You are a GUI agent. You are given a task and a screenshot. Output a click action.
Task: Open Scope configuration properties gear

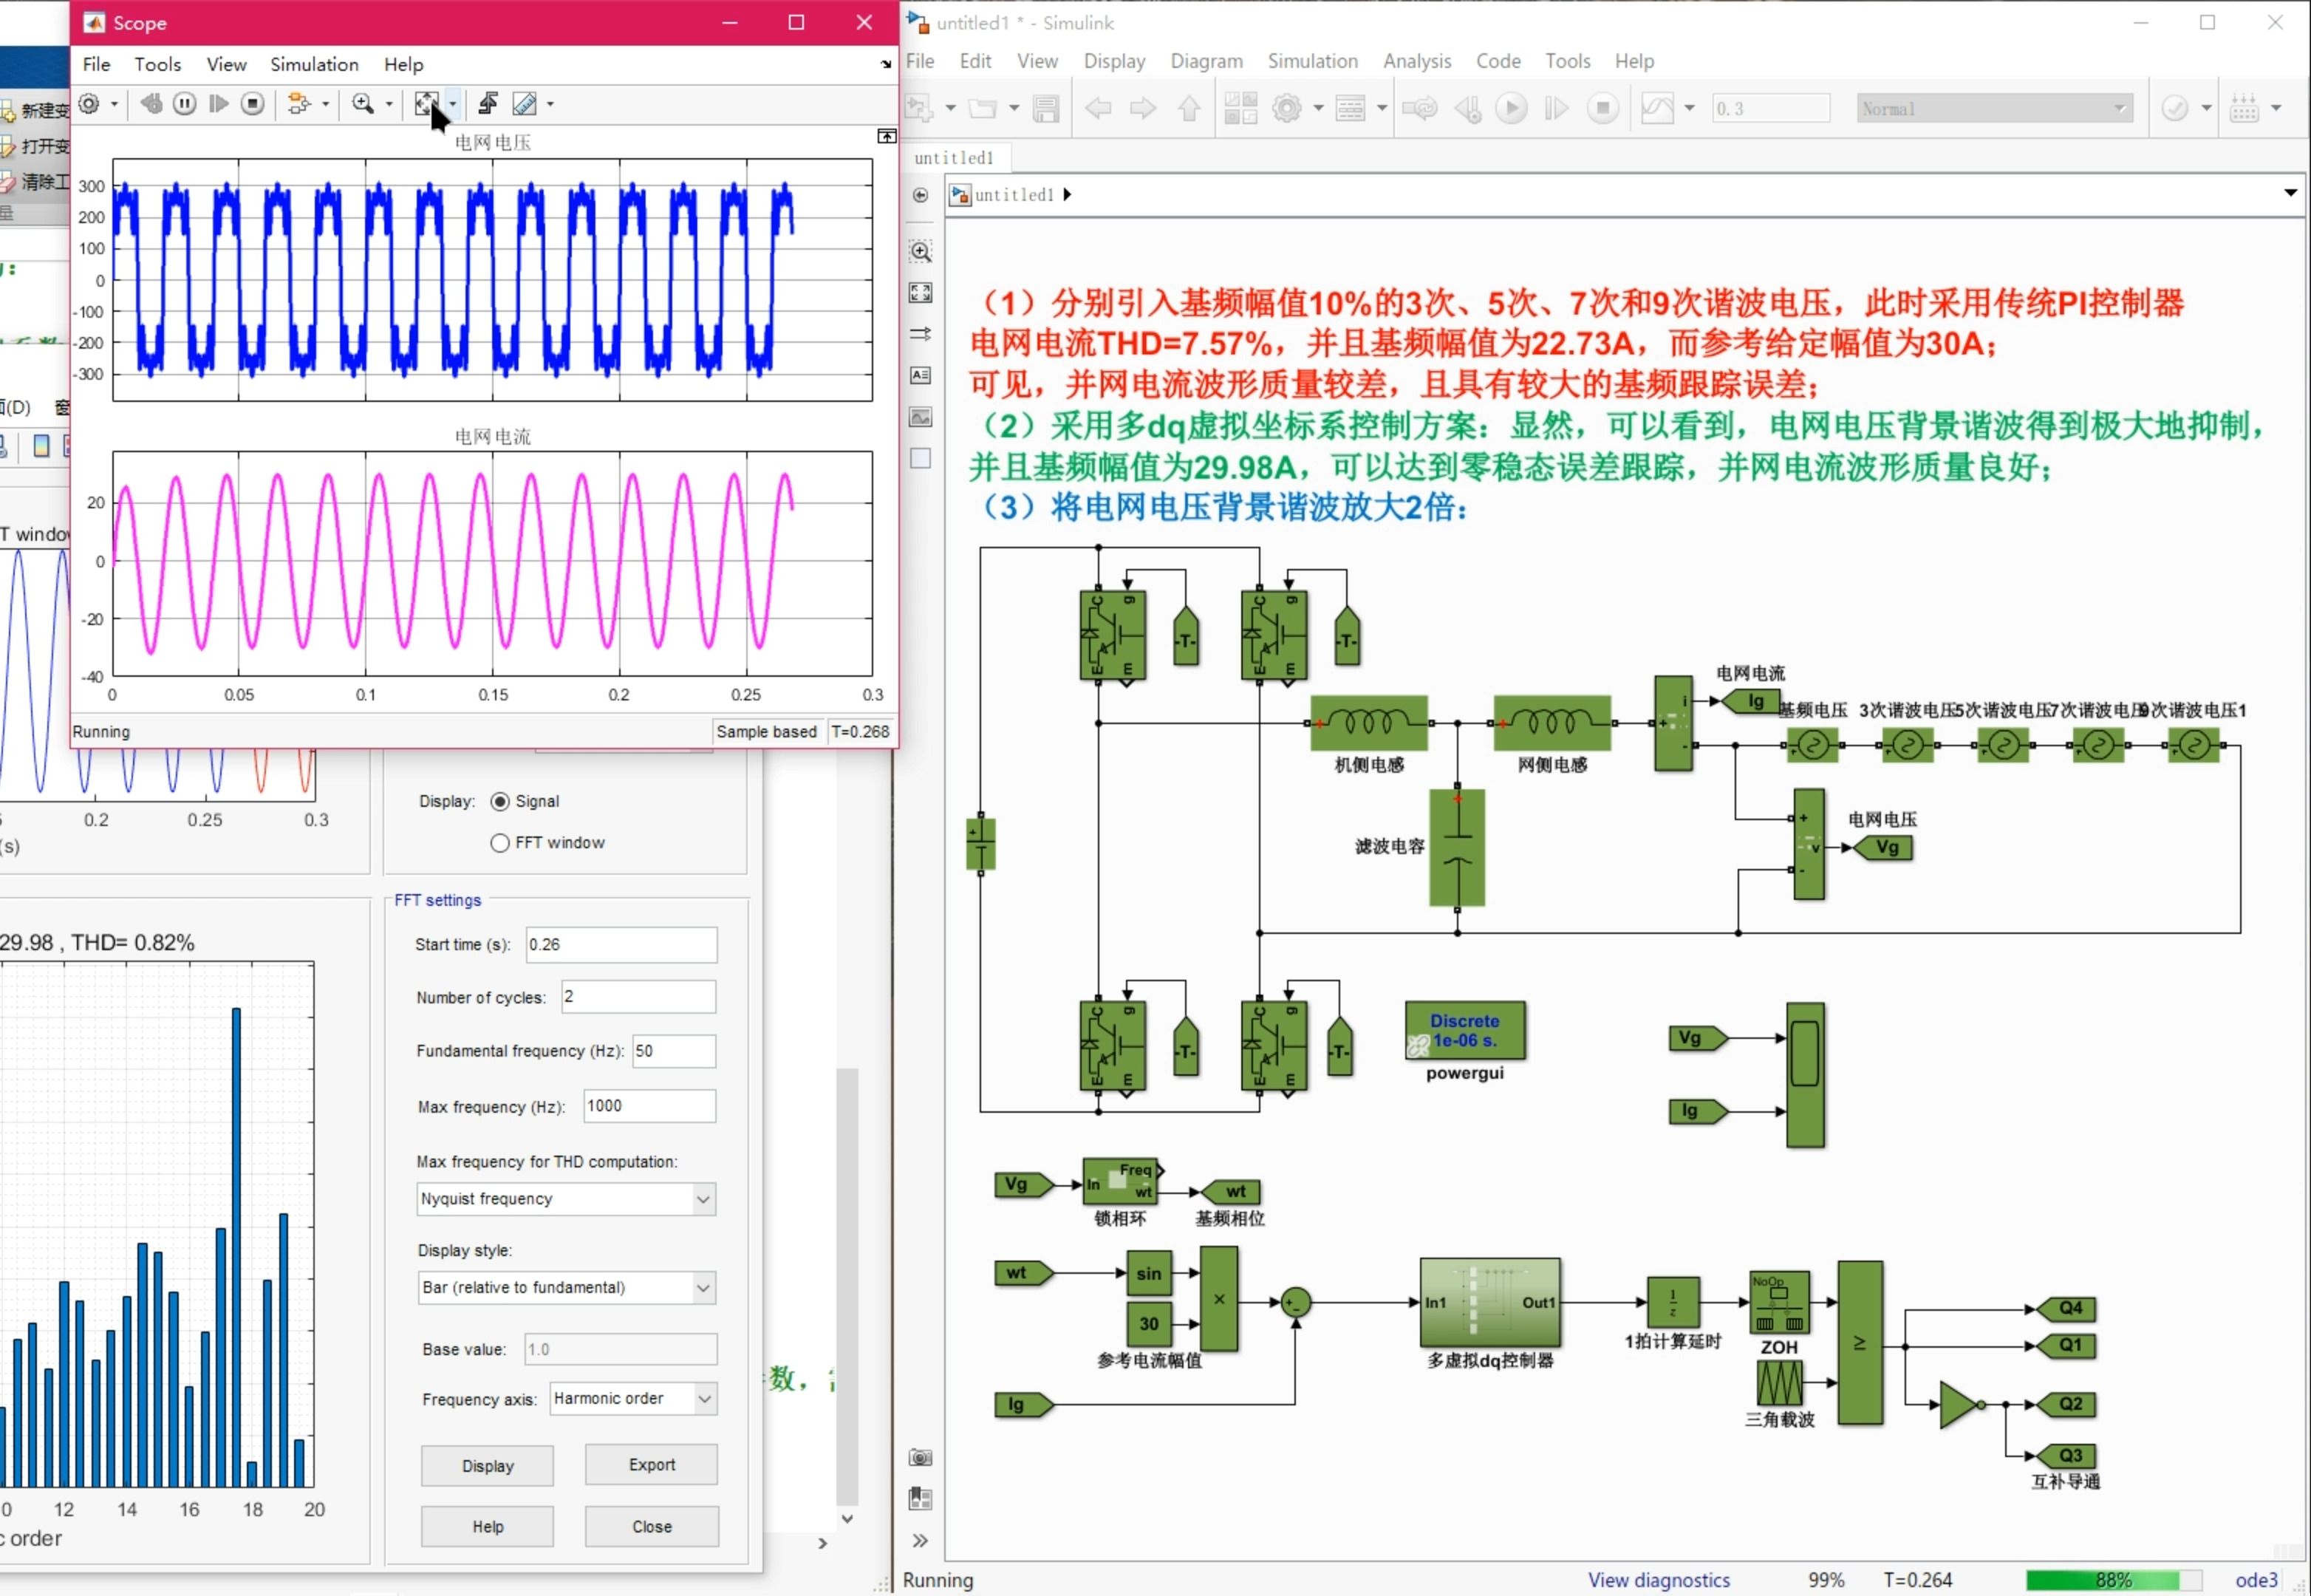pos(89,103)
